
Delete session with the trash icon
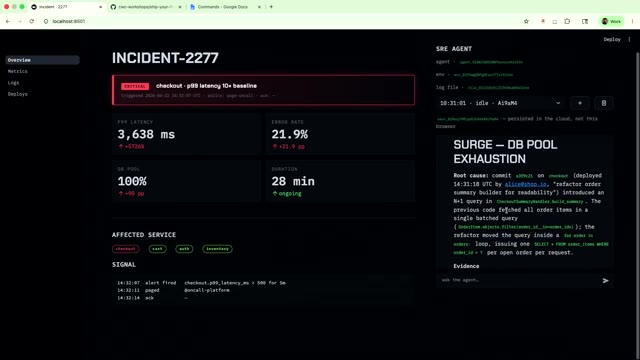click(604, 103)
